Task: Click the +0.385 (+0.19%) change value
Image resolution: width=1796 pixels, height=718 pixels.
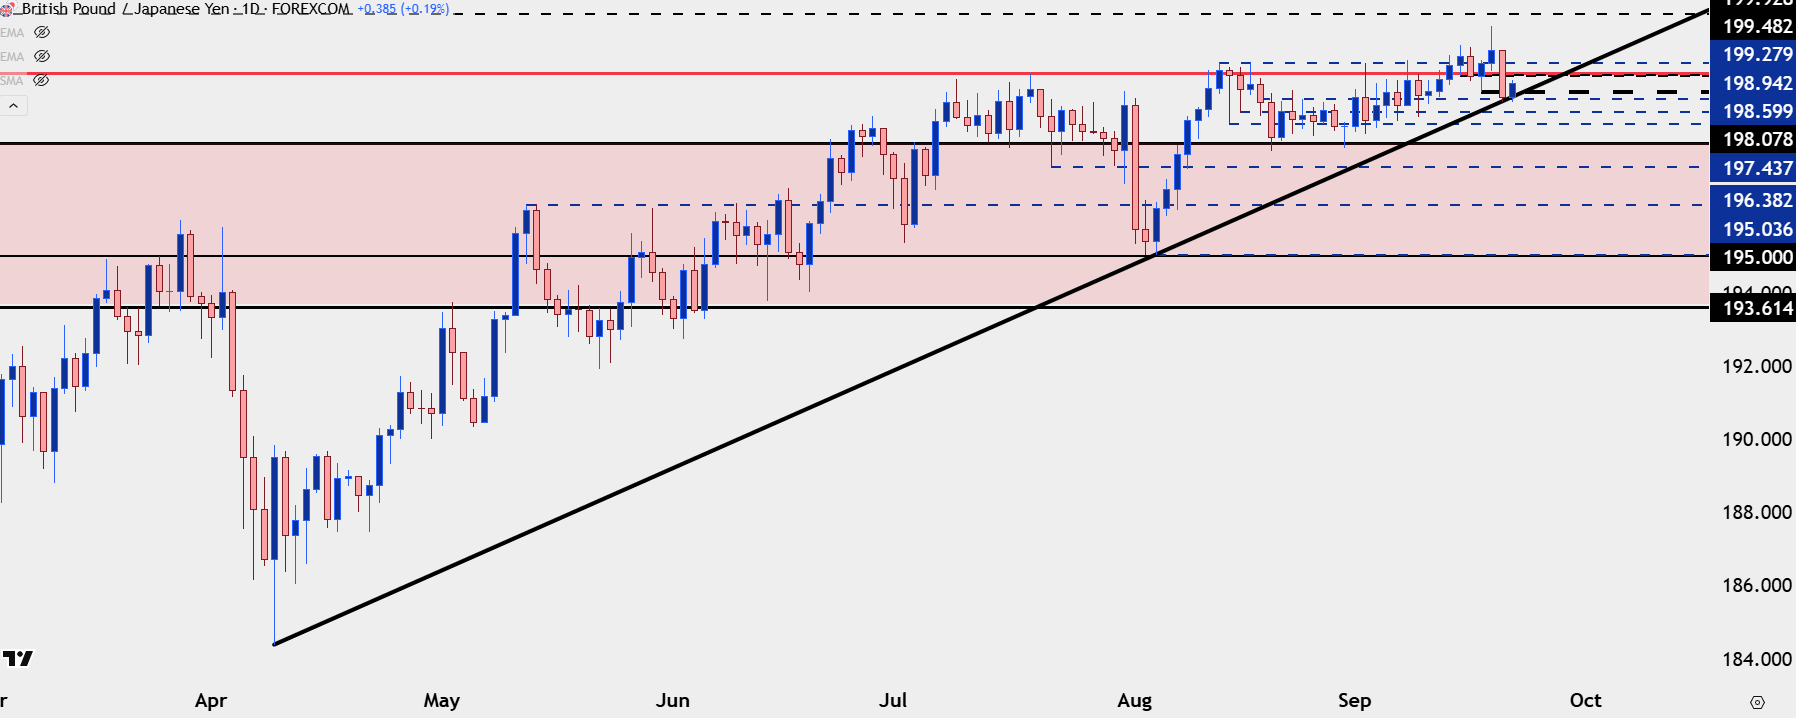Action: pos(404,9)
